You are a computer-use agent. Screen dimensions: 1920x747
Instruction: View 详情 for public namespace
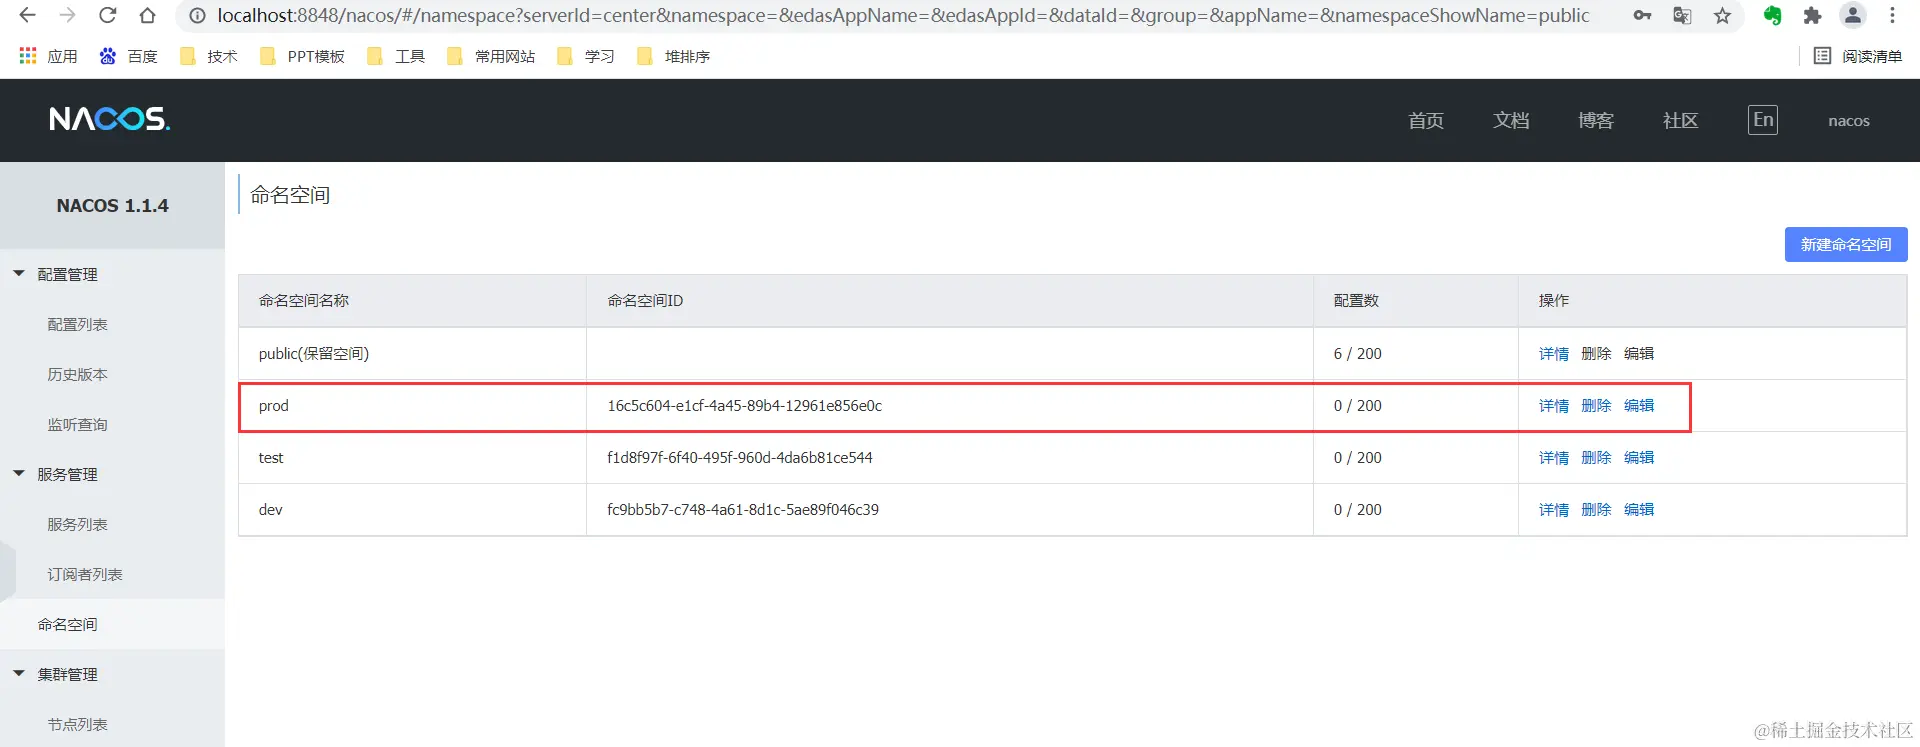pos(1554,353)
